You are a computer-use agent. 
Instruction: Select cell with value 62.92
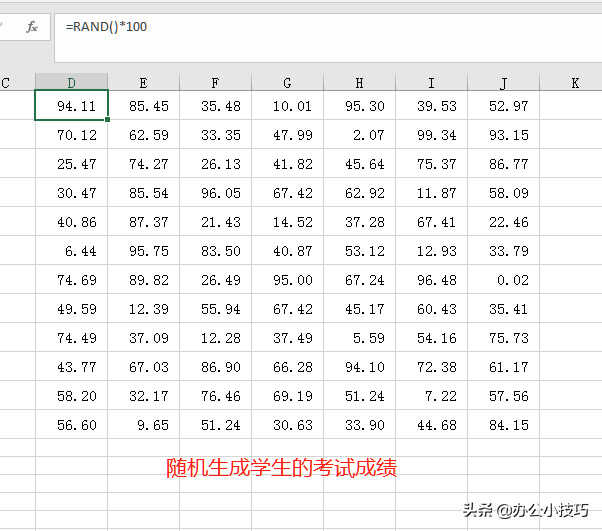point(359,192)
